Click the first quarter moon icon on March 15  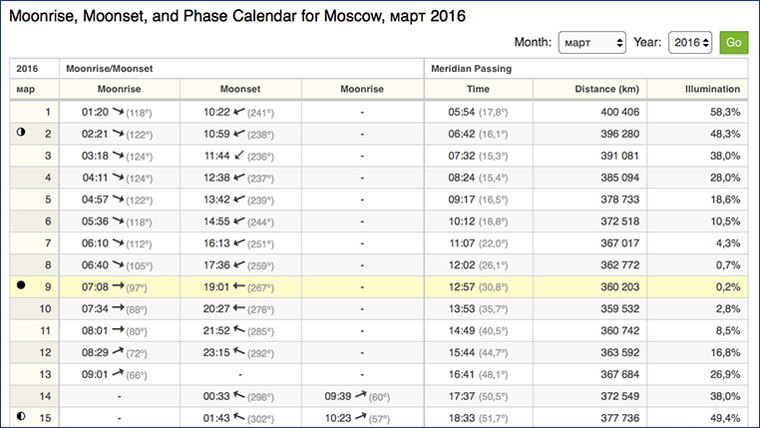point(22,415)
